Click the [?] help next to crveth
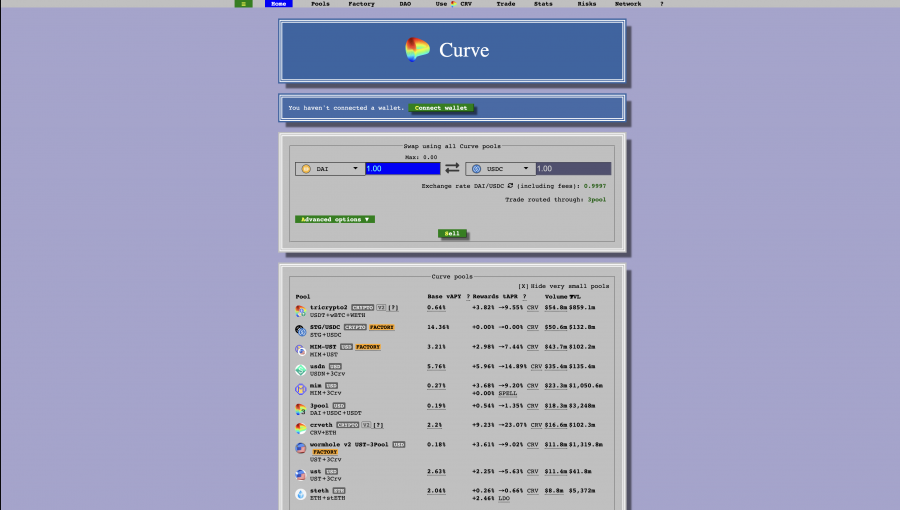Viewport: 900px width, 510px height. [378, 425]
